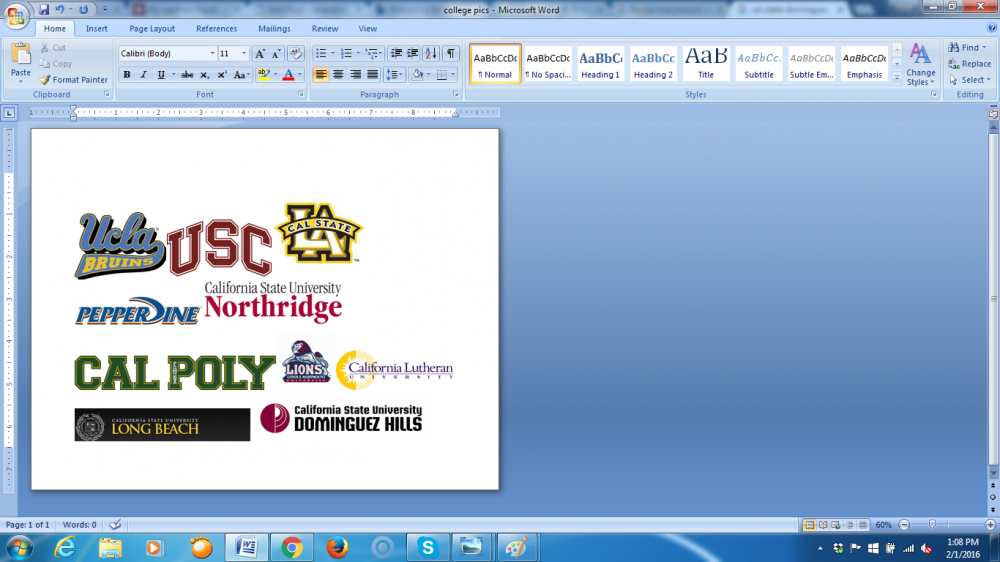Open the multilevel list menu
Screen dimensions: 1000x562
(373, 54)
